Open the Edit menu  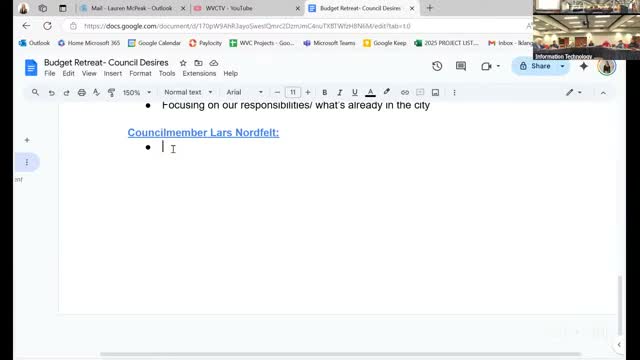click(x=68, y=73)
